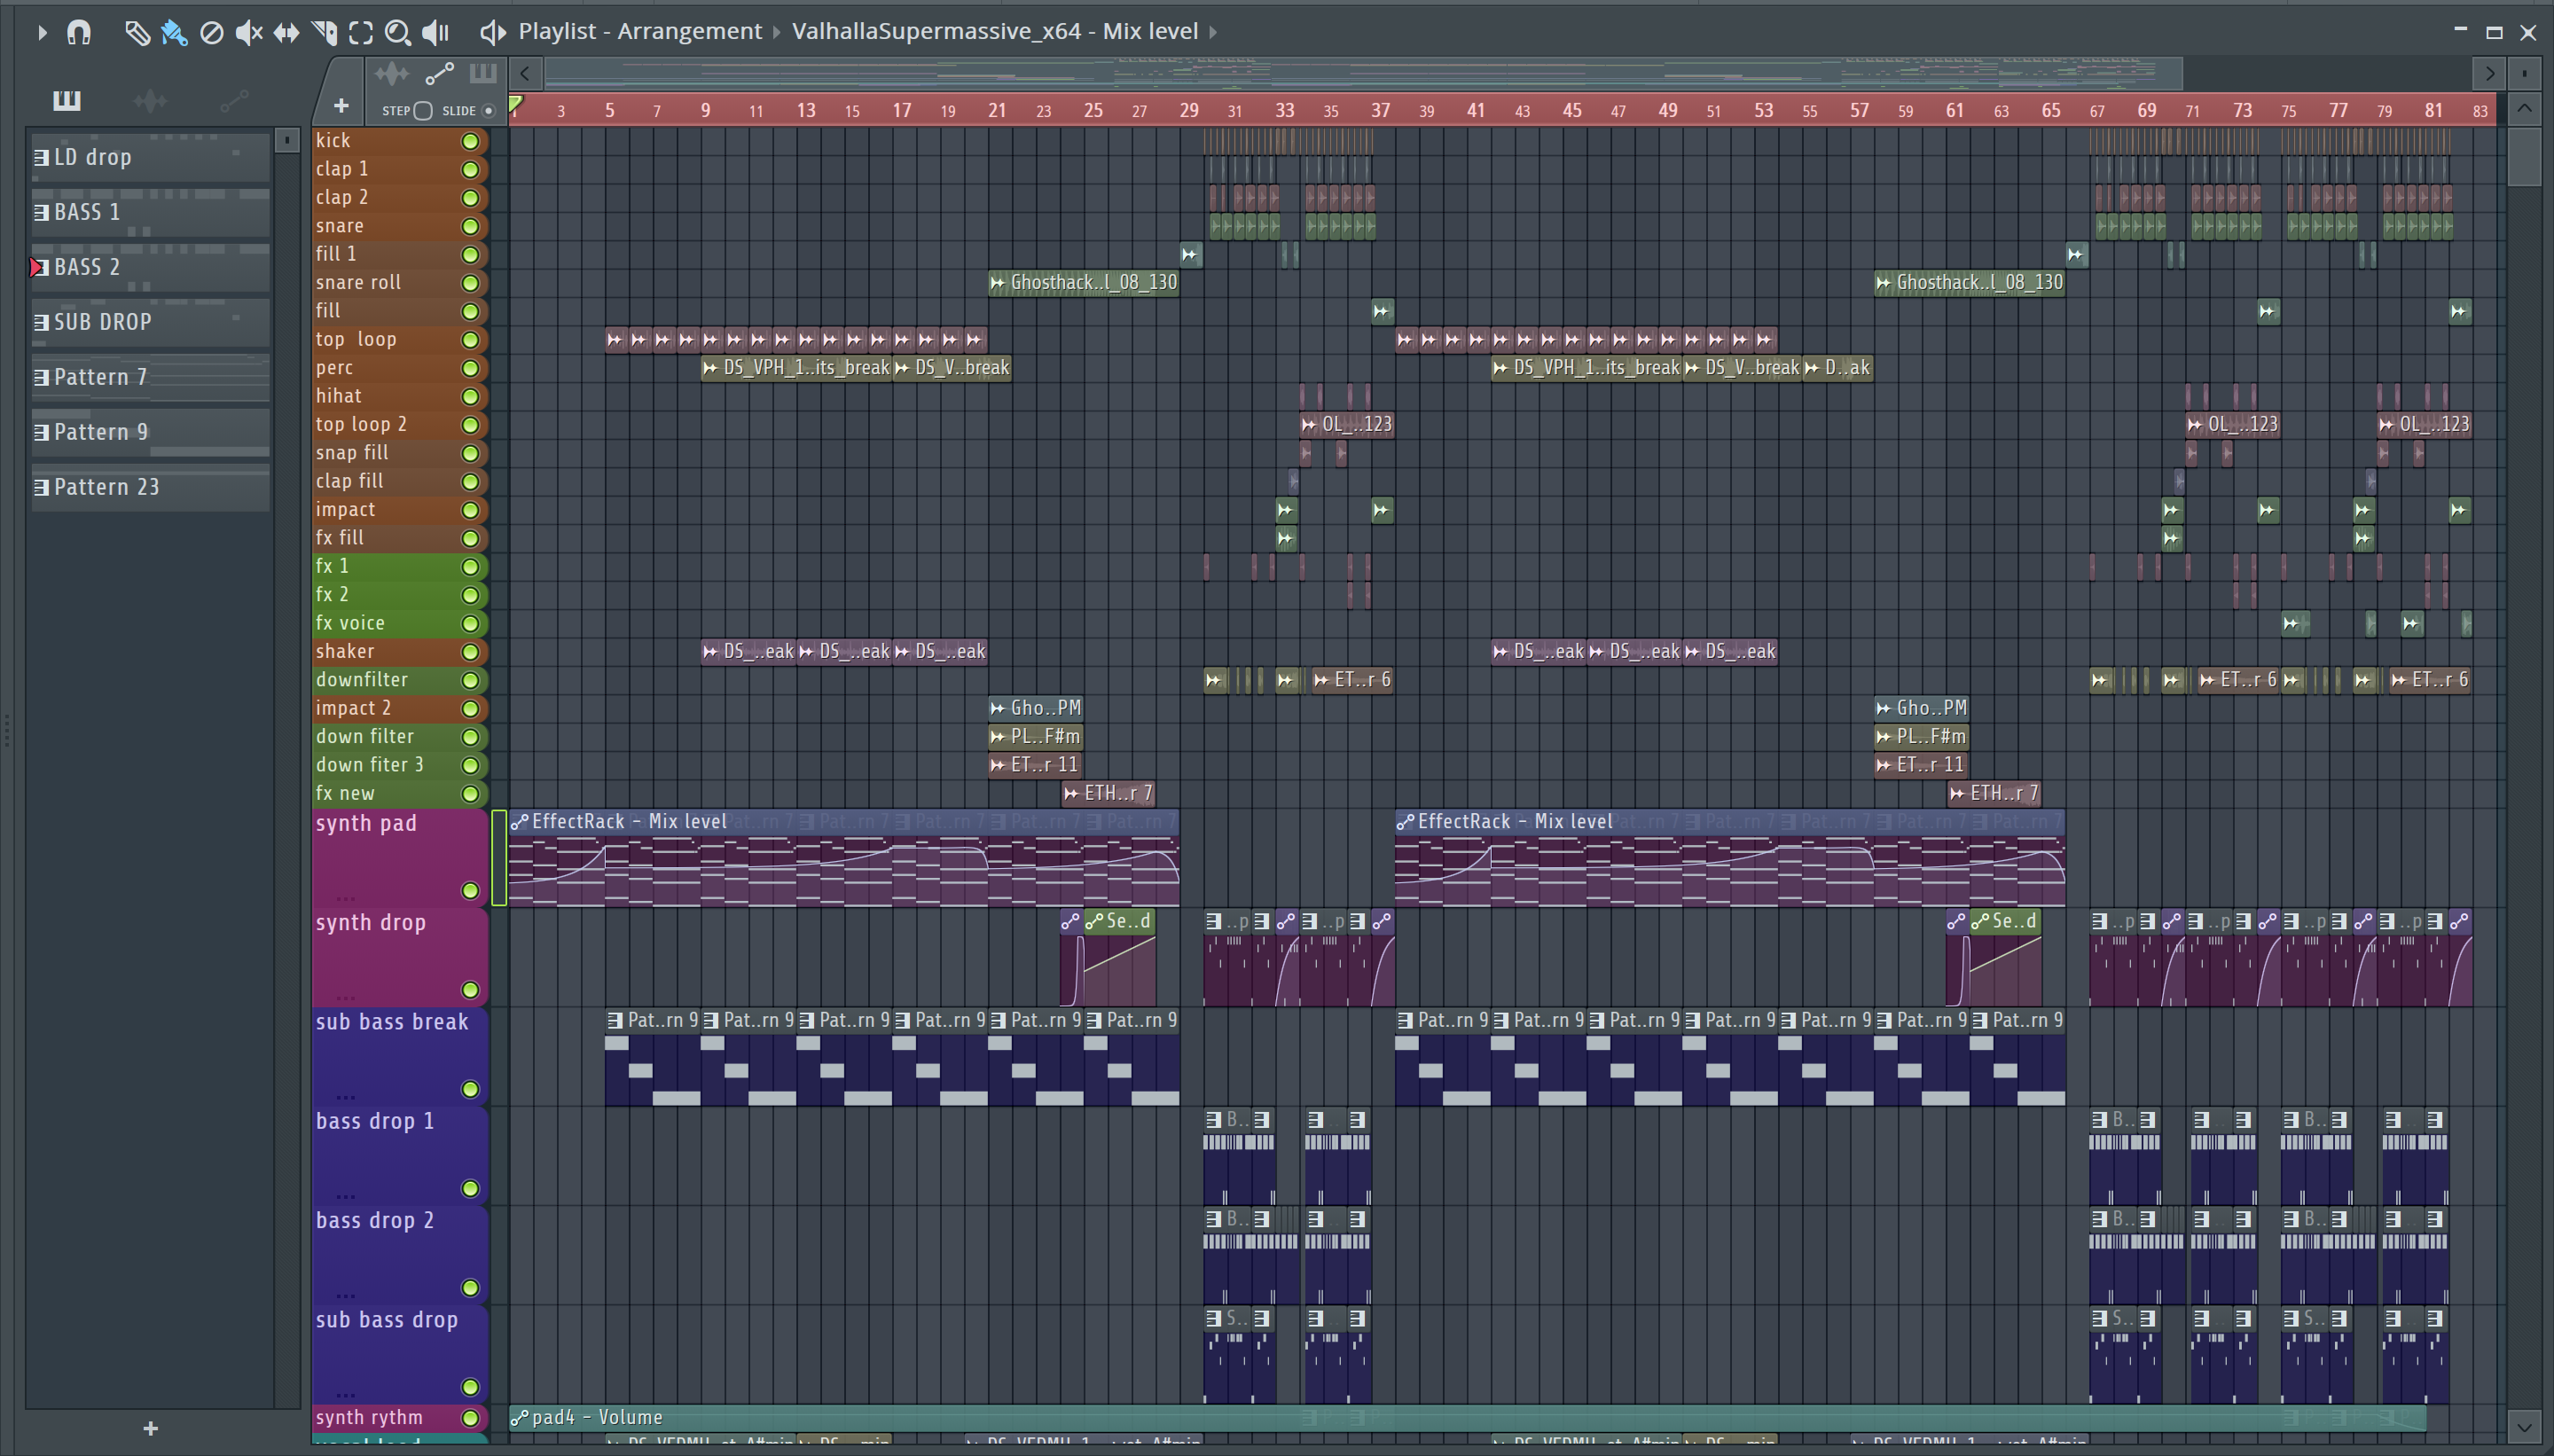Screen dimensions: 2554x1456
Task: Show automation clips in the picker
Action: 234,100
